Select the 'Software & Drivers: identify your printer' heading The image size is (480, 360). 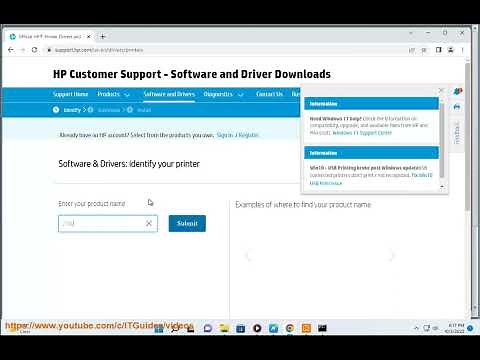pyautogui.click(x=129, y=164)
